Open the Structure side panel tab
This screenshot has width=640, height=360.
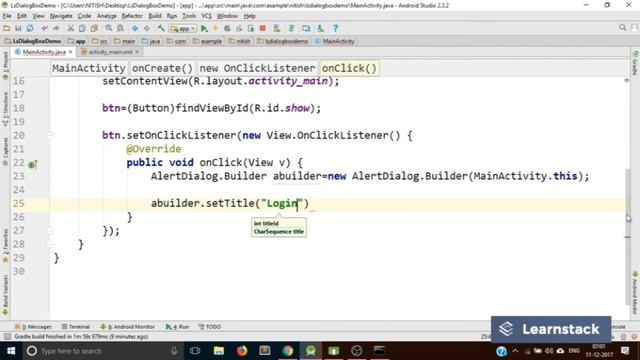click(x=5, y=109)
